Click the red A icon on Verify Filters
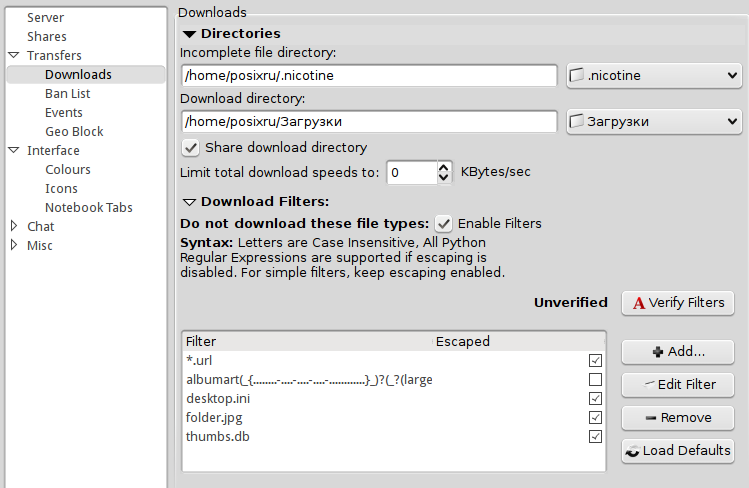The height and width of the screenshot is (488, 749). point(639,303)
